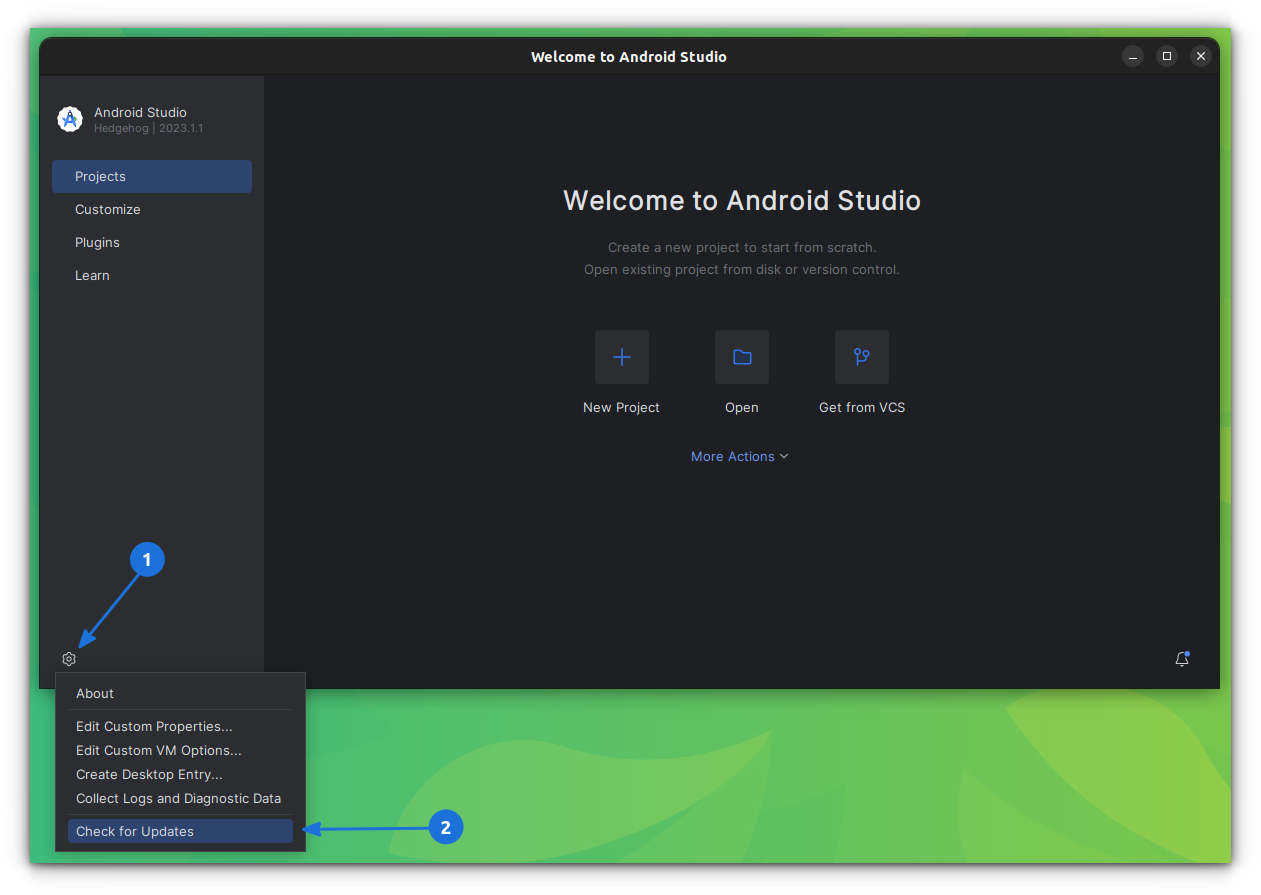The width and height of the screenshot is (1261, 895).
Task: Choose Check for Updates
Action: click(135, 831)
